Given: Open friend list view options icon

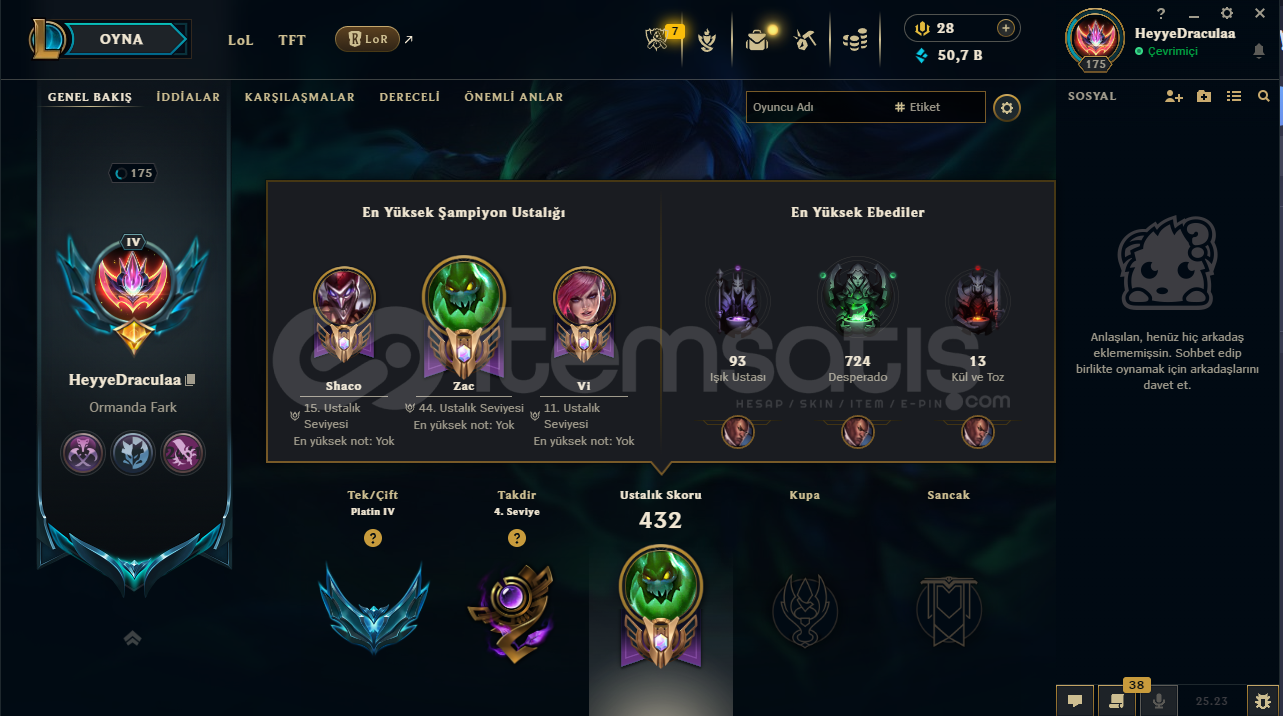Looking at the screenshot, I should click(1234, 96).
